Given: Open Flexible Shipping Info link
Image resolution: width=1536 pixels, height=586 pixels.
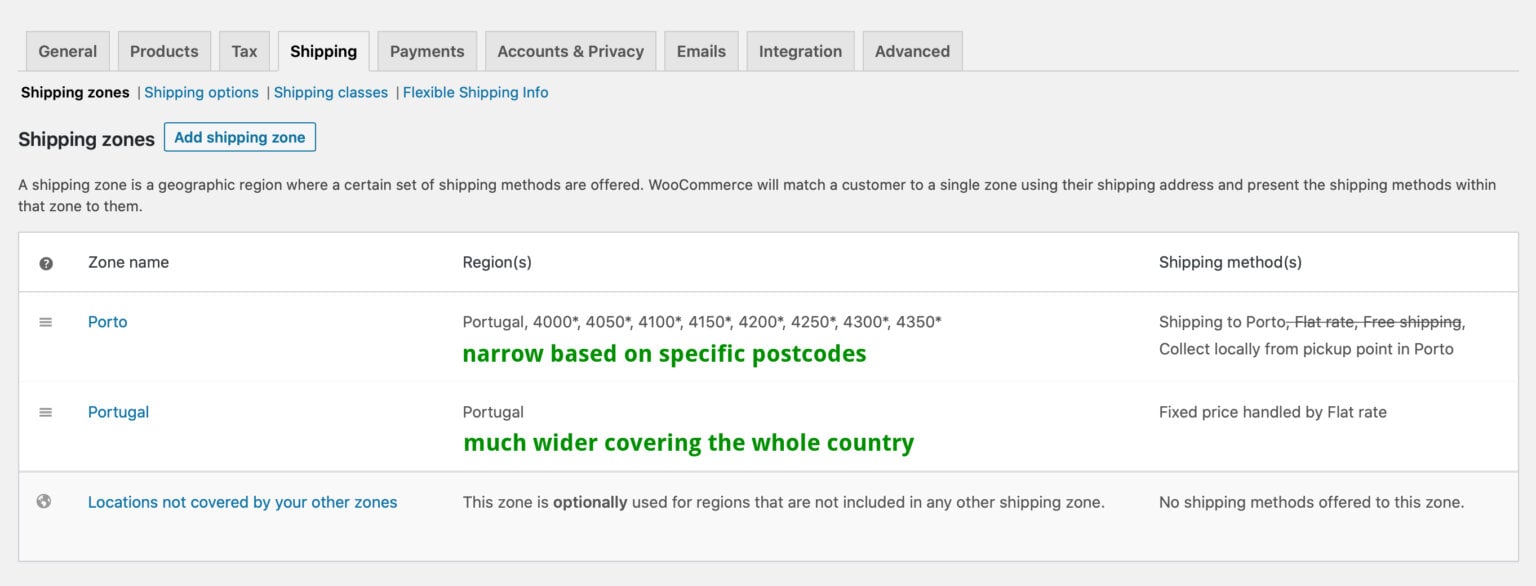Looking at the screenshot, I should 476,93.
